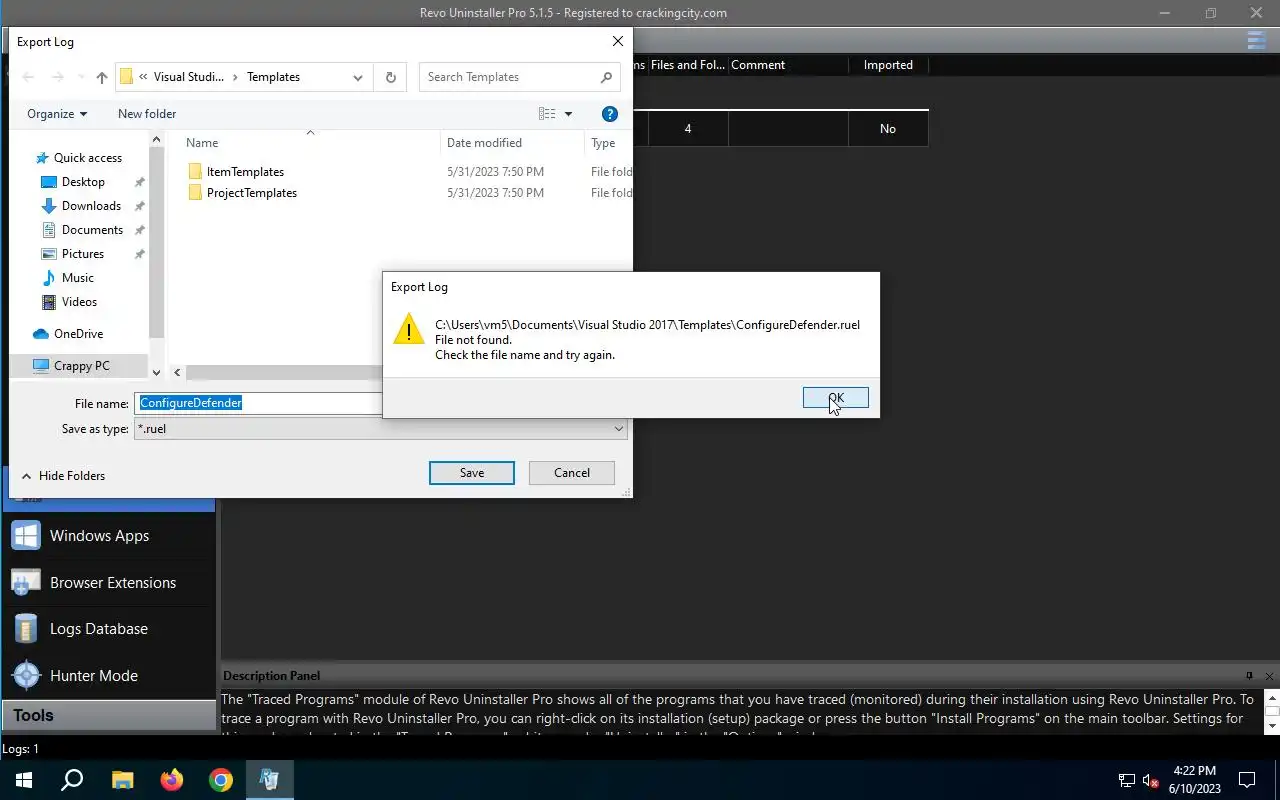Refresh the Templates folder view
1280x800 pixels.
390,77
